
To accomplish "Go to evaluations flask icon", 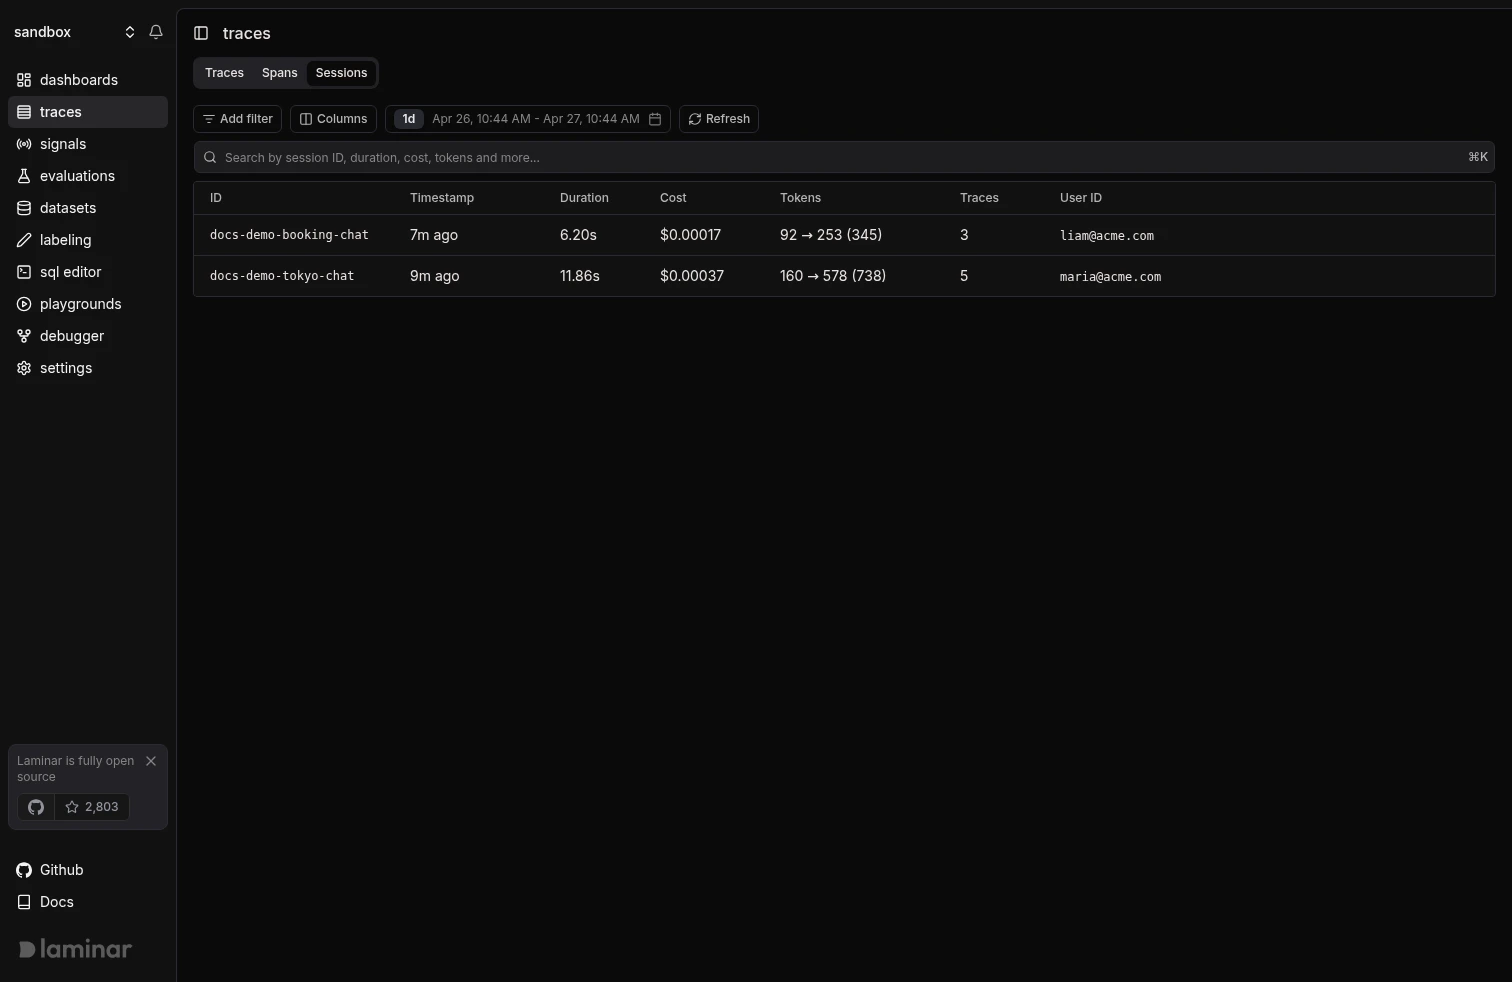I will pyautogui.click(x=24, y=176).
